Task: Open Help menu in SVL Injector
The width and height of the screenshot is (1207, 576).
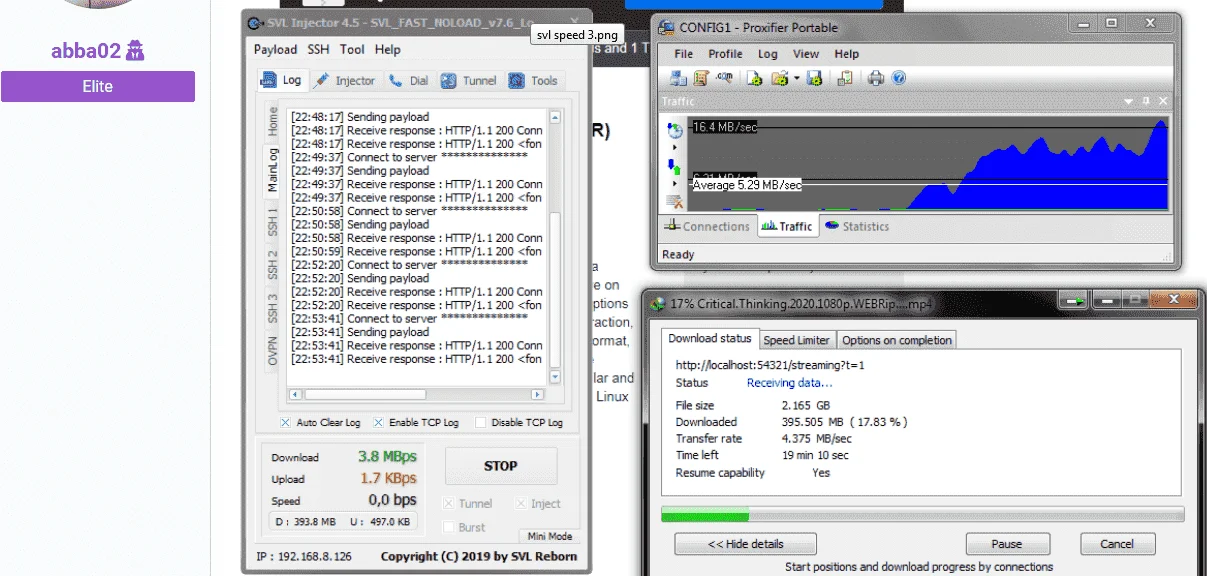Action: pos(388,49)
